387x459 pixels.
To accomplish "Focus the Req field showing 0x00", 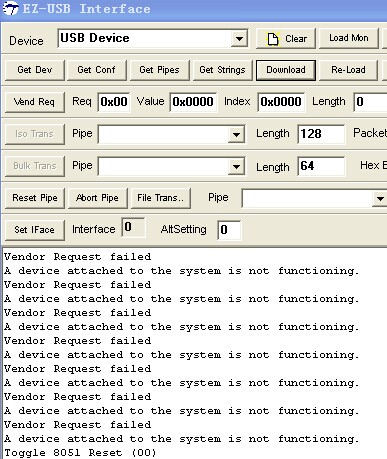I will [114, 102].
